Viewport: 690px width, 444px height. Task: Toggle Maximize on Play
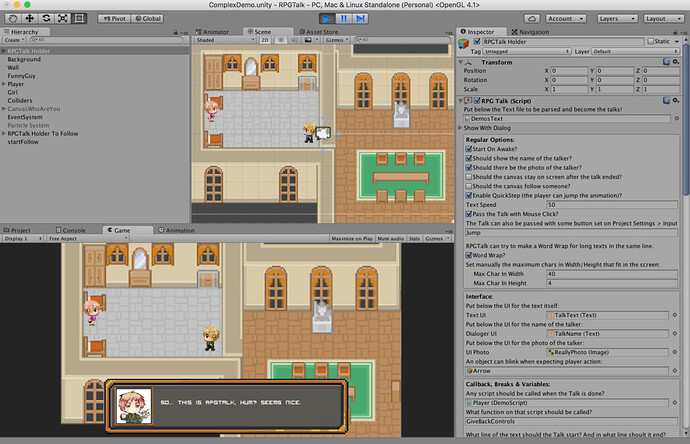[352, 239]
